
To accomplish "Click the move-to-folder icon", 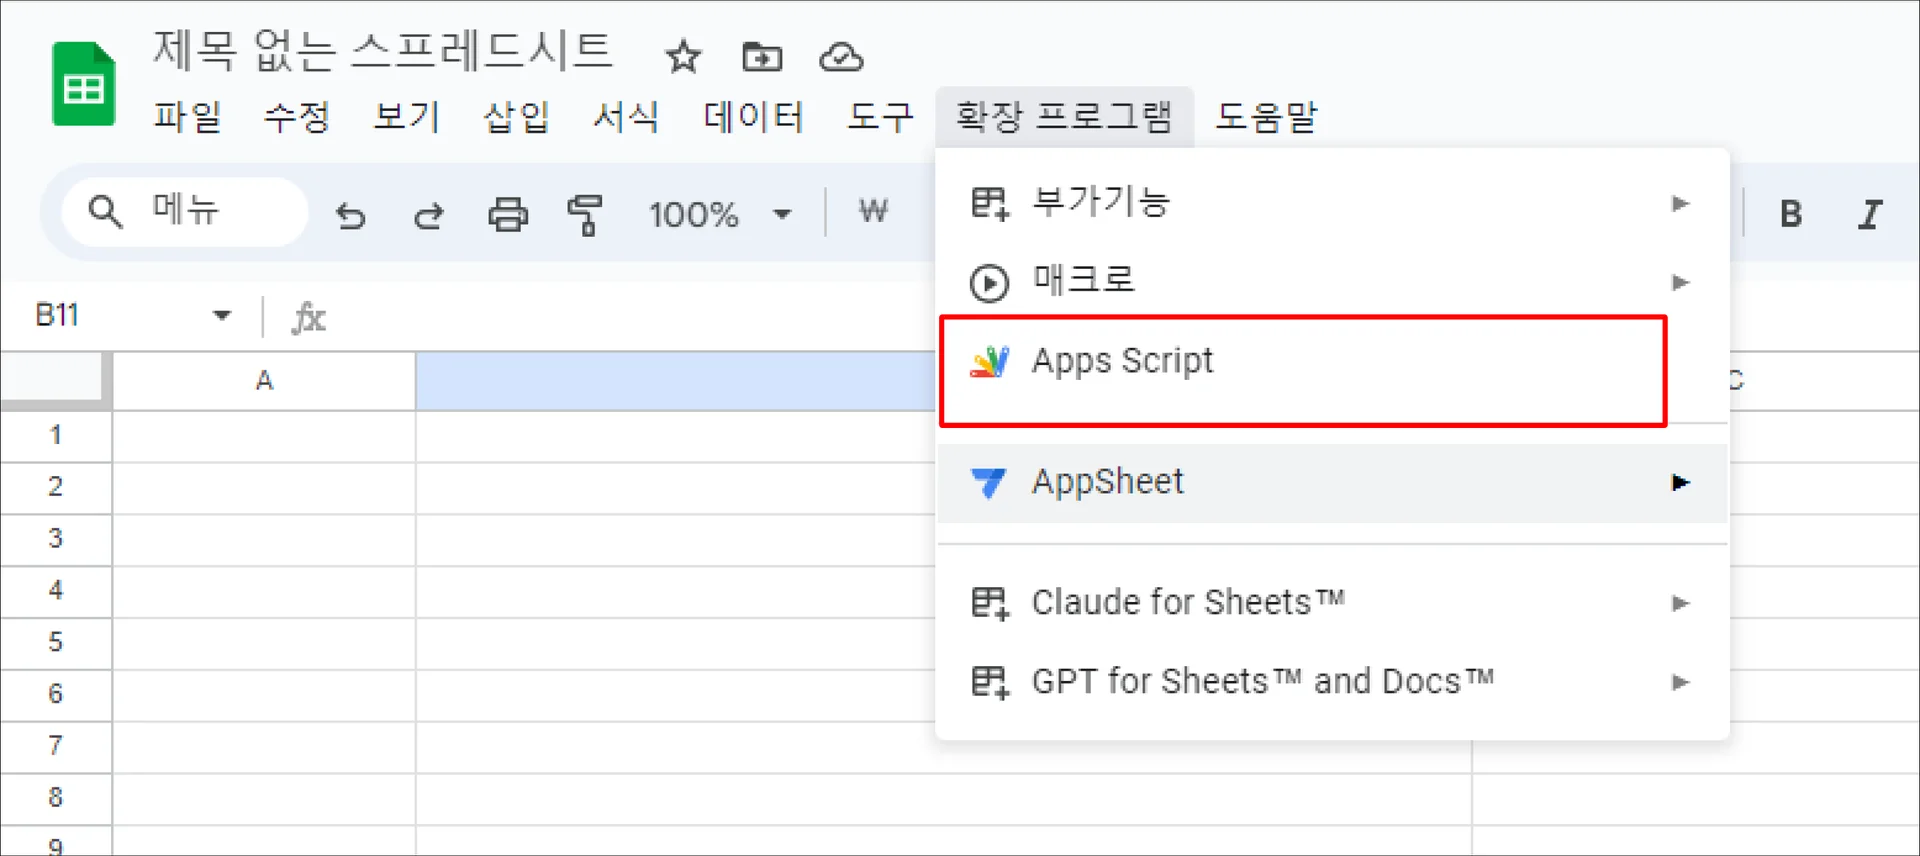I will click(x=762, y=57).
